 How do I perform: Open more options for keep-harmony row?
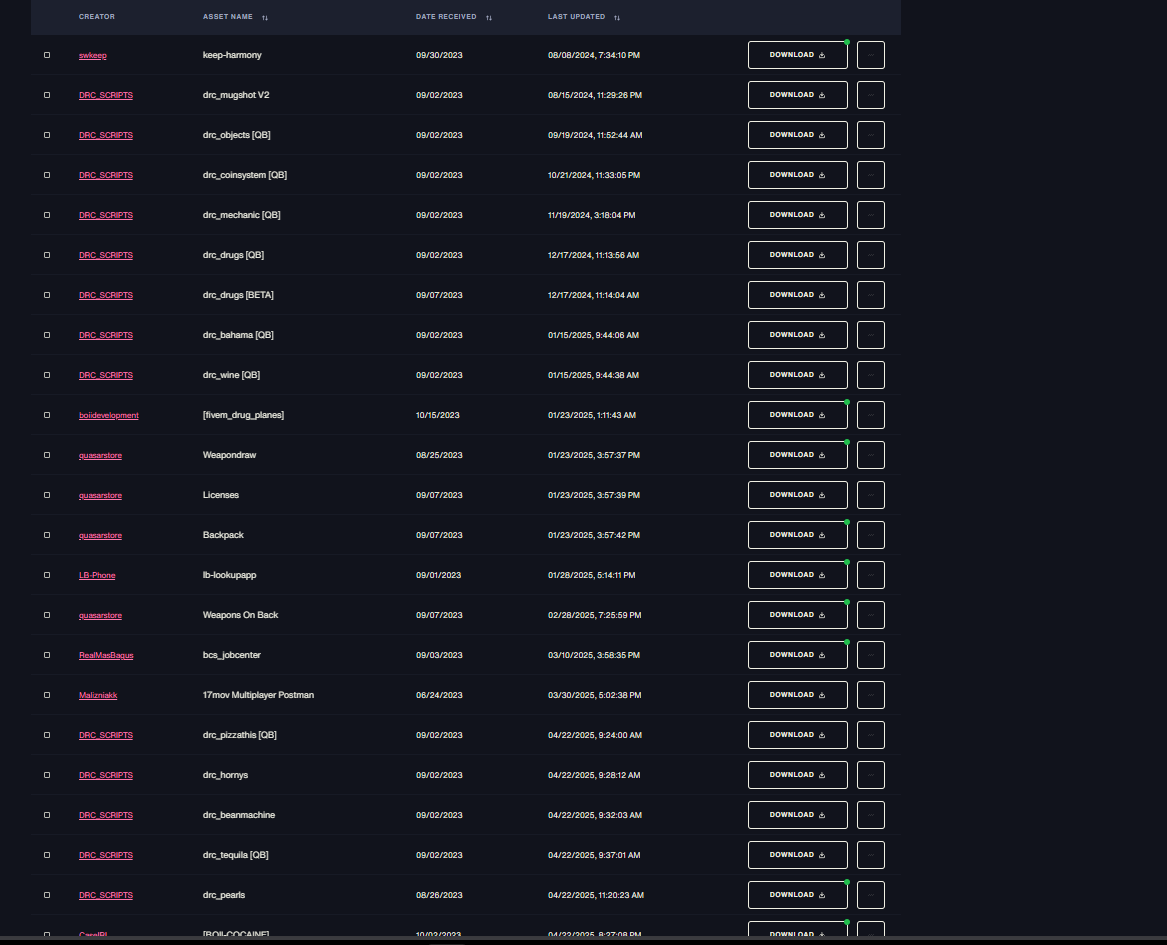[871, 55]
